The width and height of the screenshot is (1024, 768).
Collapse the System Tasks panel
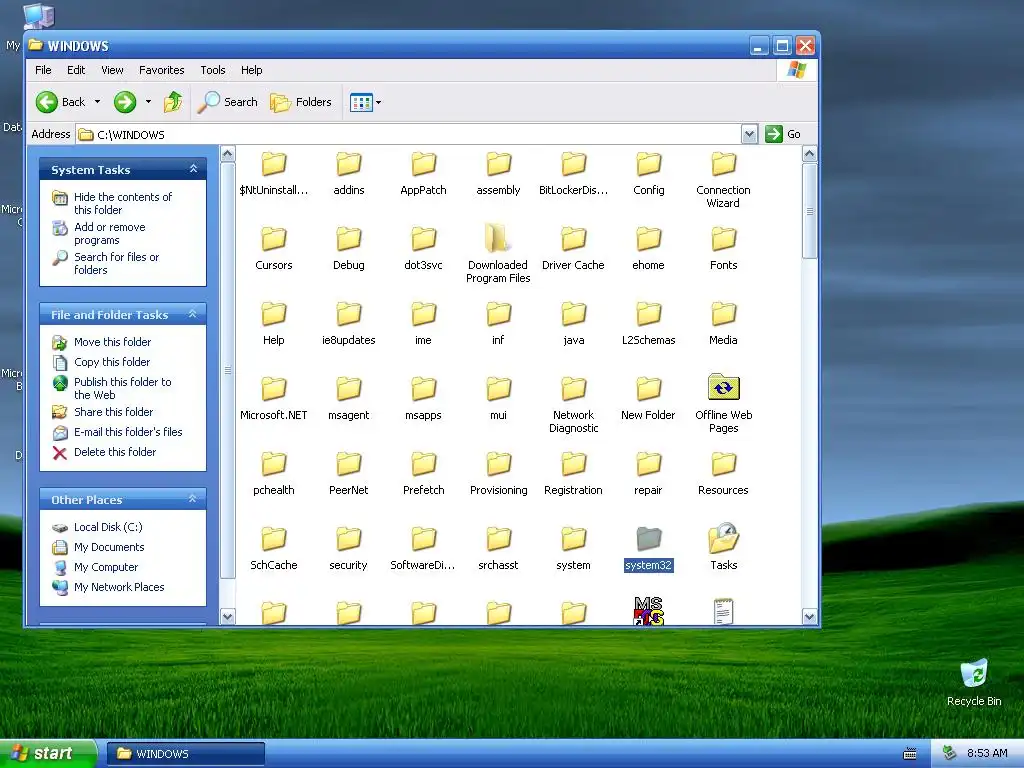(x=193, y=169)
